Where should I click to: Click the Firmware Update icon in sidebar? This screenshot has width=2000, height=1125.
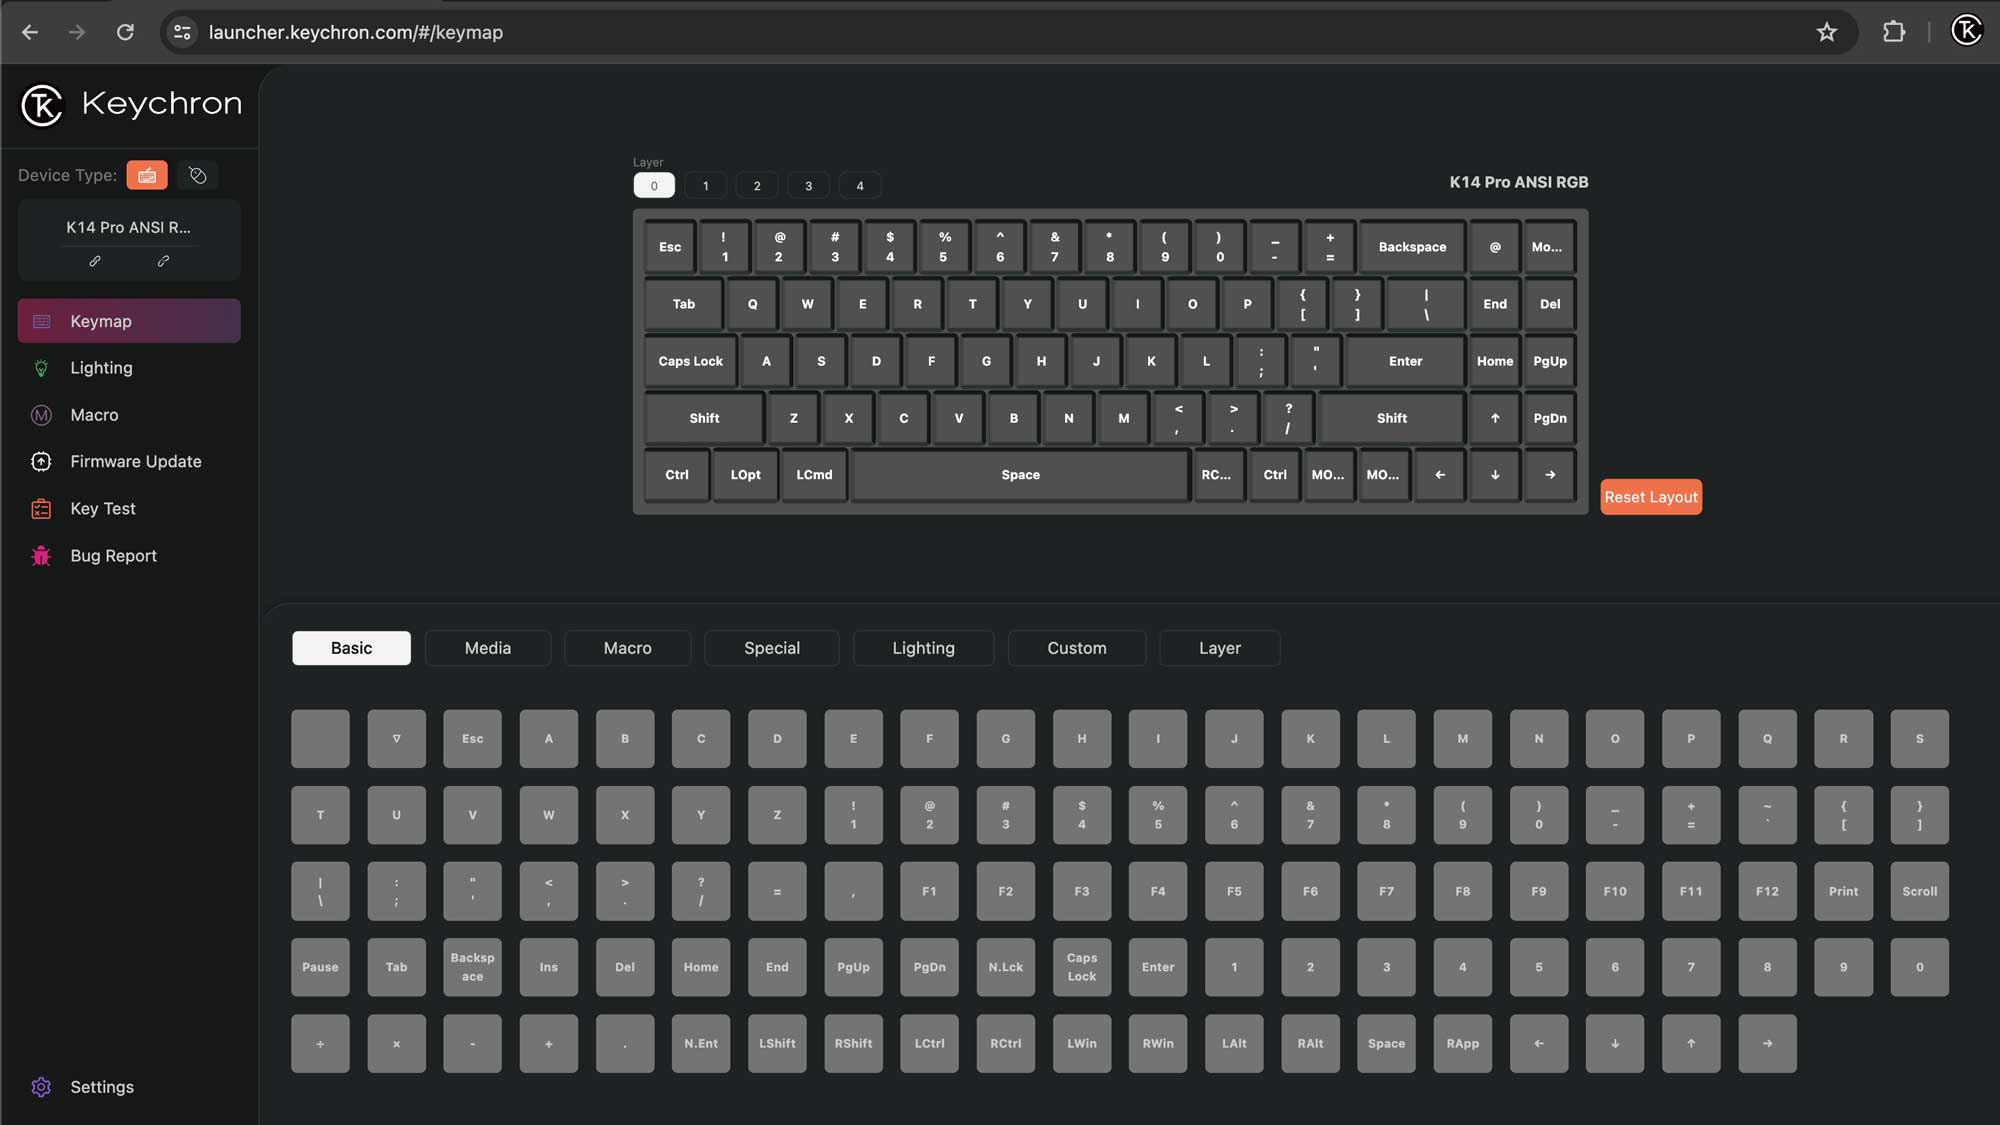click(x=41, y=460)
